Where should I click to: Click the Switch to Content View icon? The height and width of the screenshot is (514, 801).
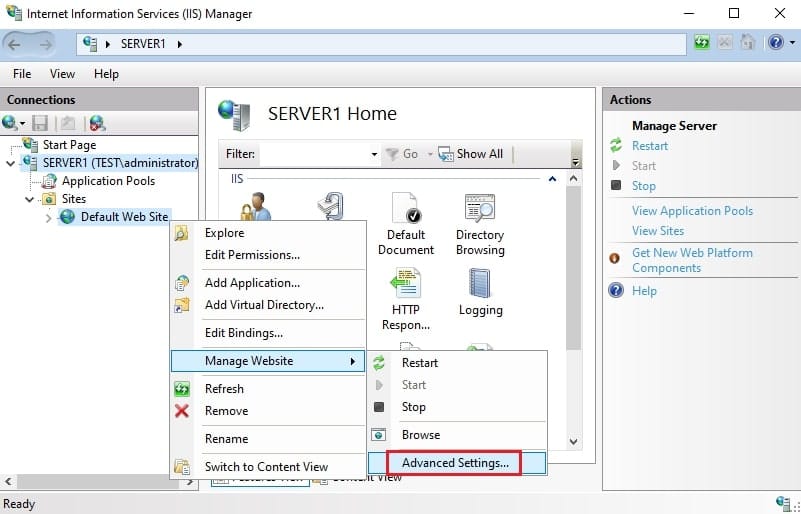click(182, 467)
